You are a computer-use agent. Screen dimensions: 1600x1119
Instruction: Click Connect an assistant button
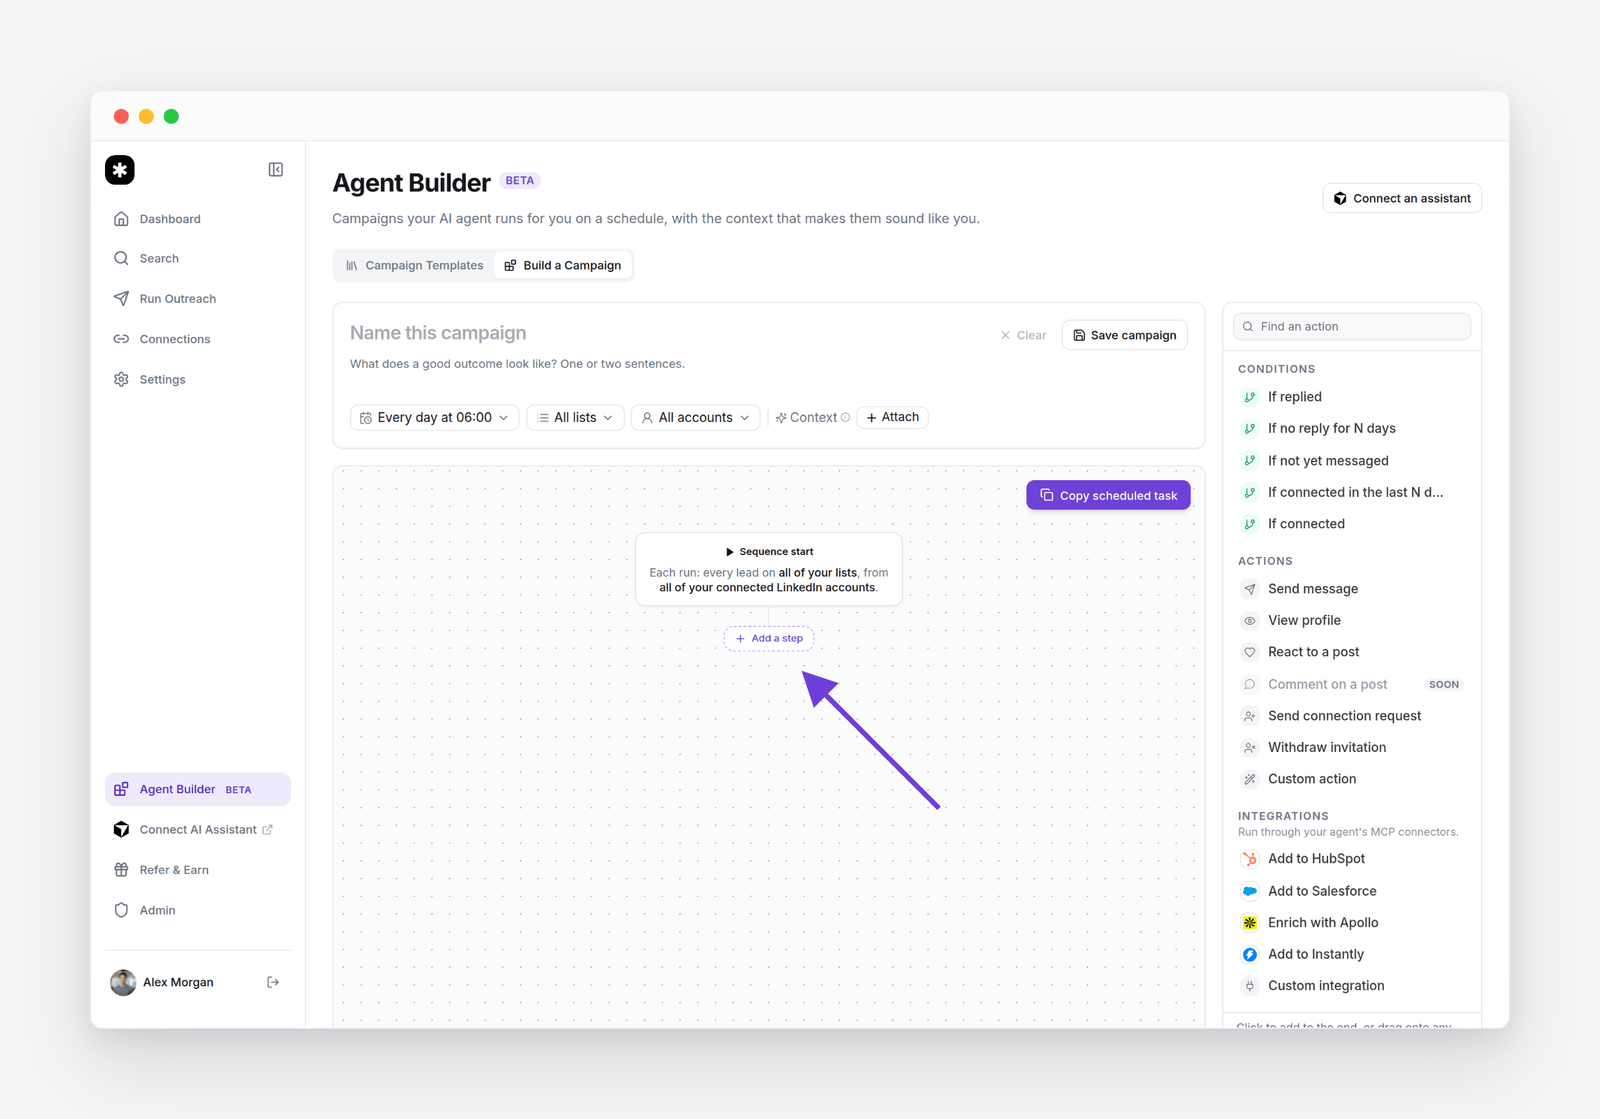pos(1402,198)
